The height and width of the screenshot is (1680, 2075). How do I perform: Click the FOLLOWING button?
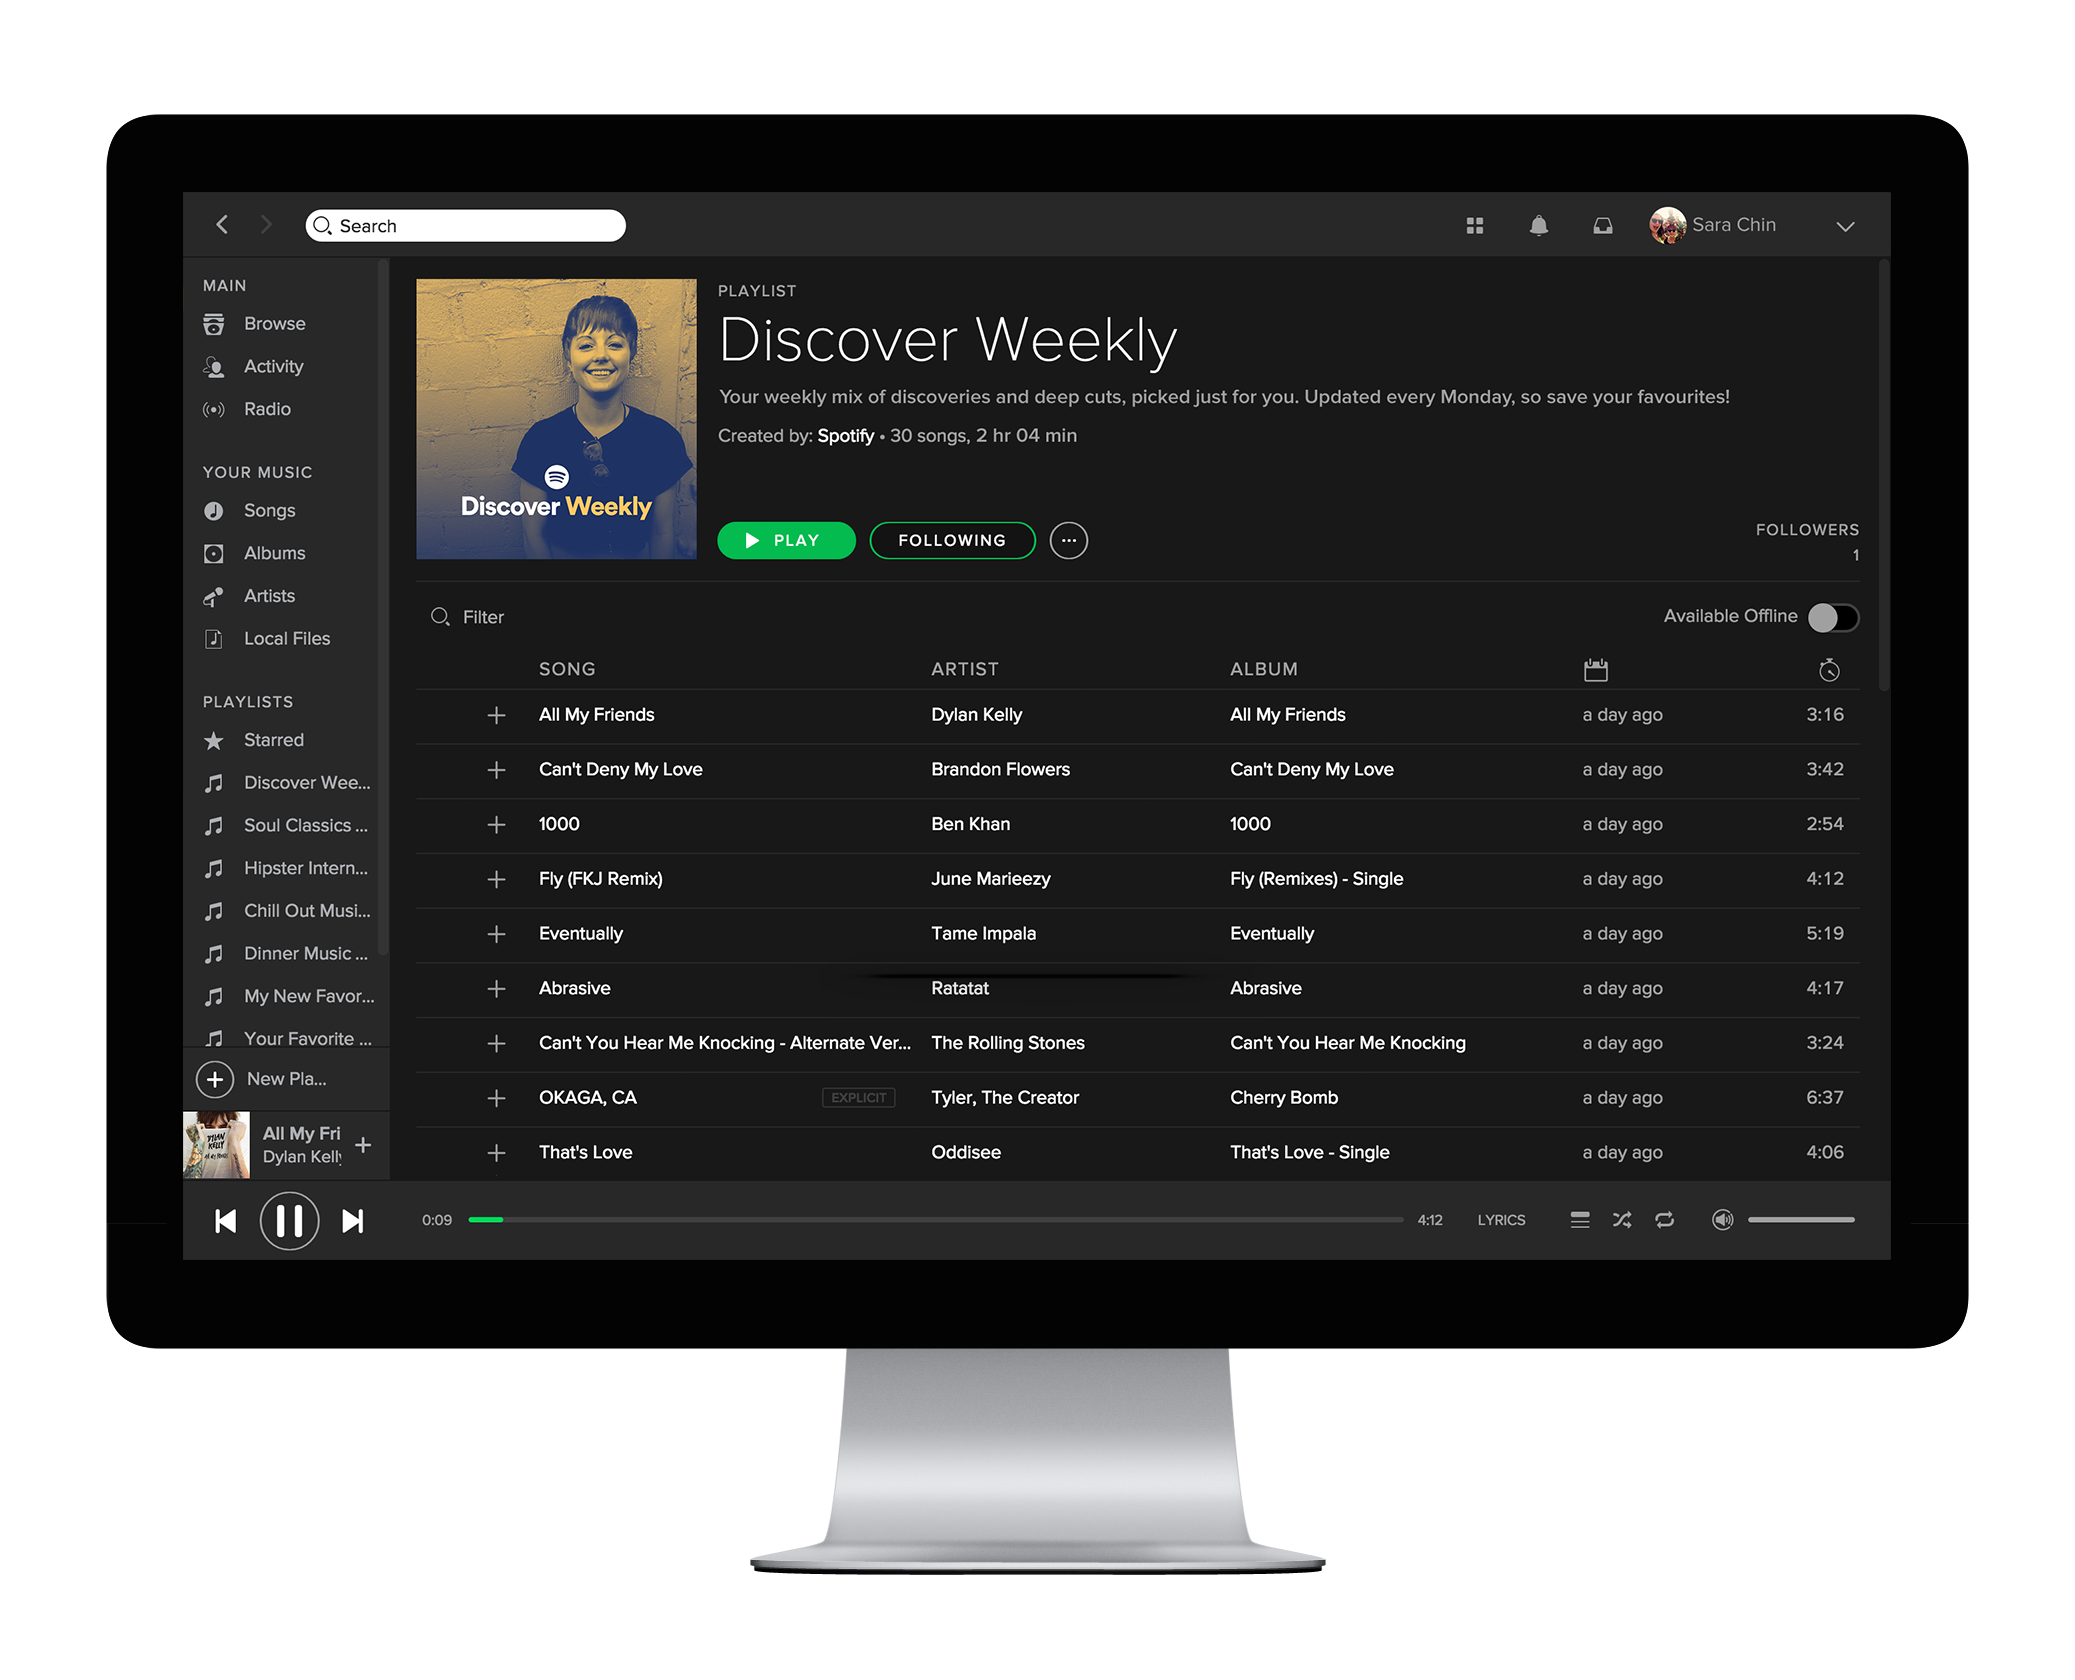coord(951,540)
